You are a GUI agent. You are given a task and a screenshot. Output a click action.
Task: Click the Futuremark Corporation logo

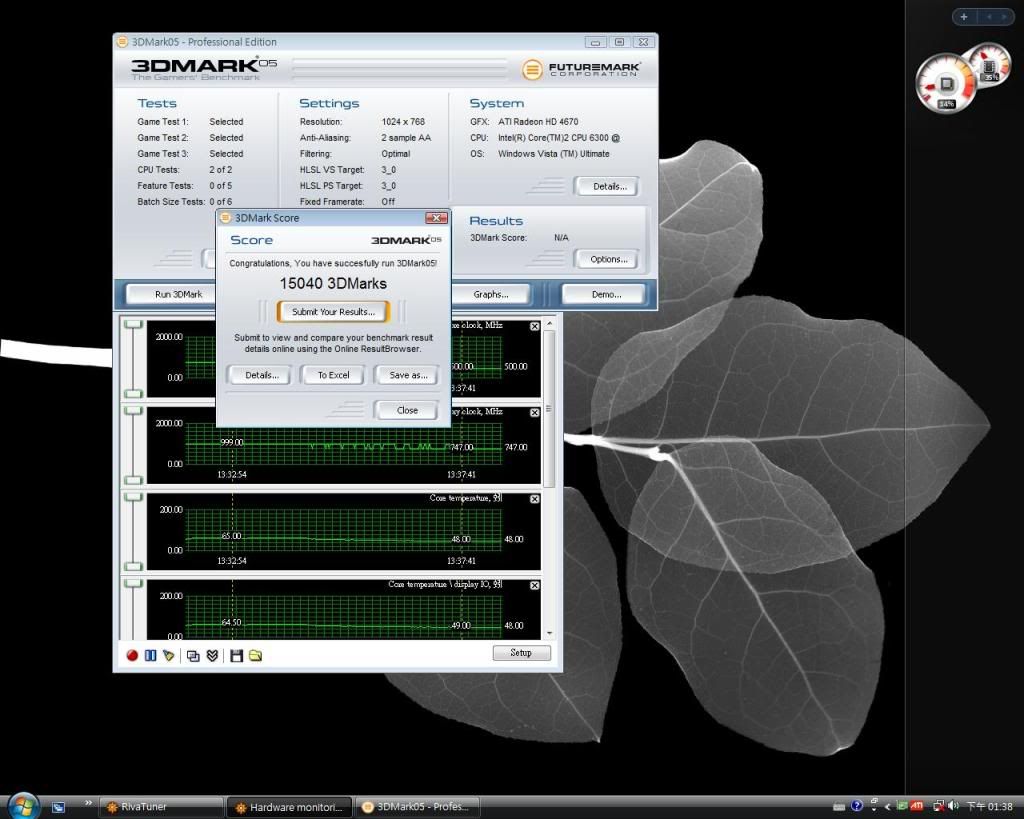[x=581, y=69]
